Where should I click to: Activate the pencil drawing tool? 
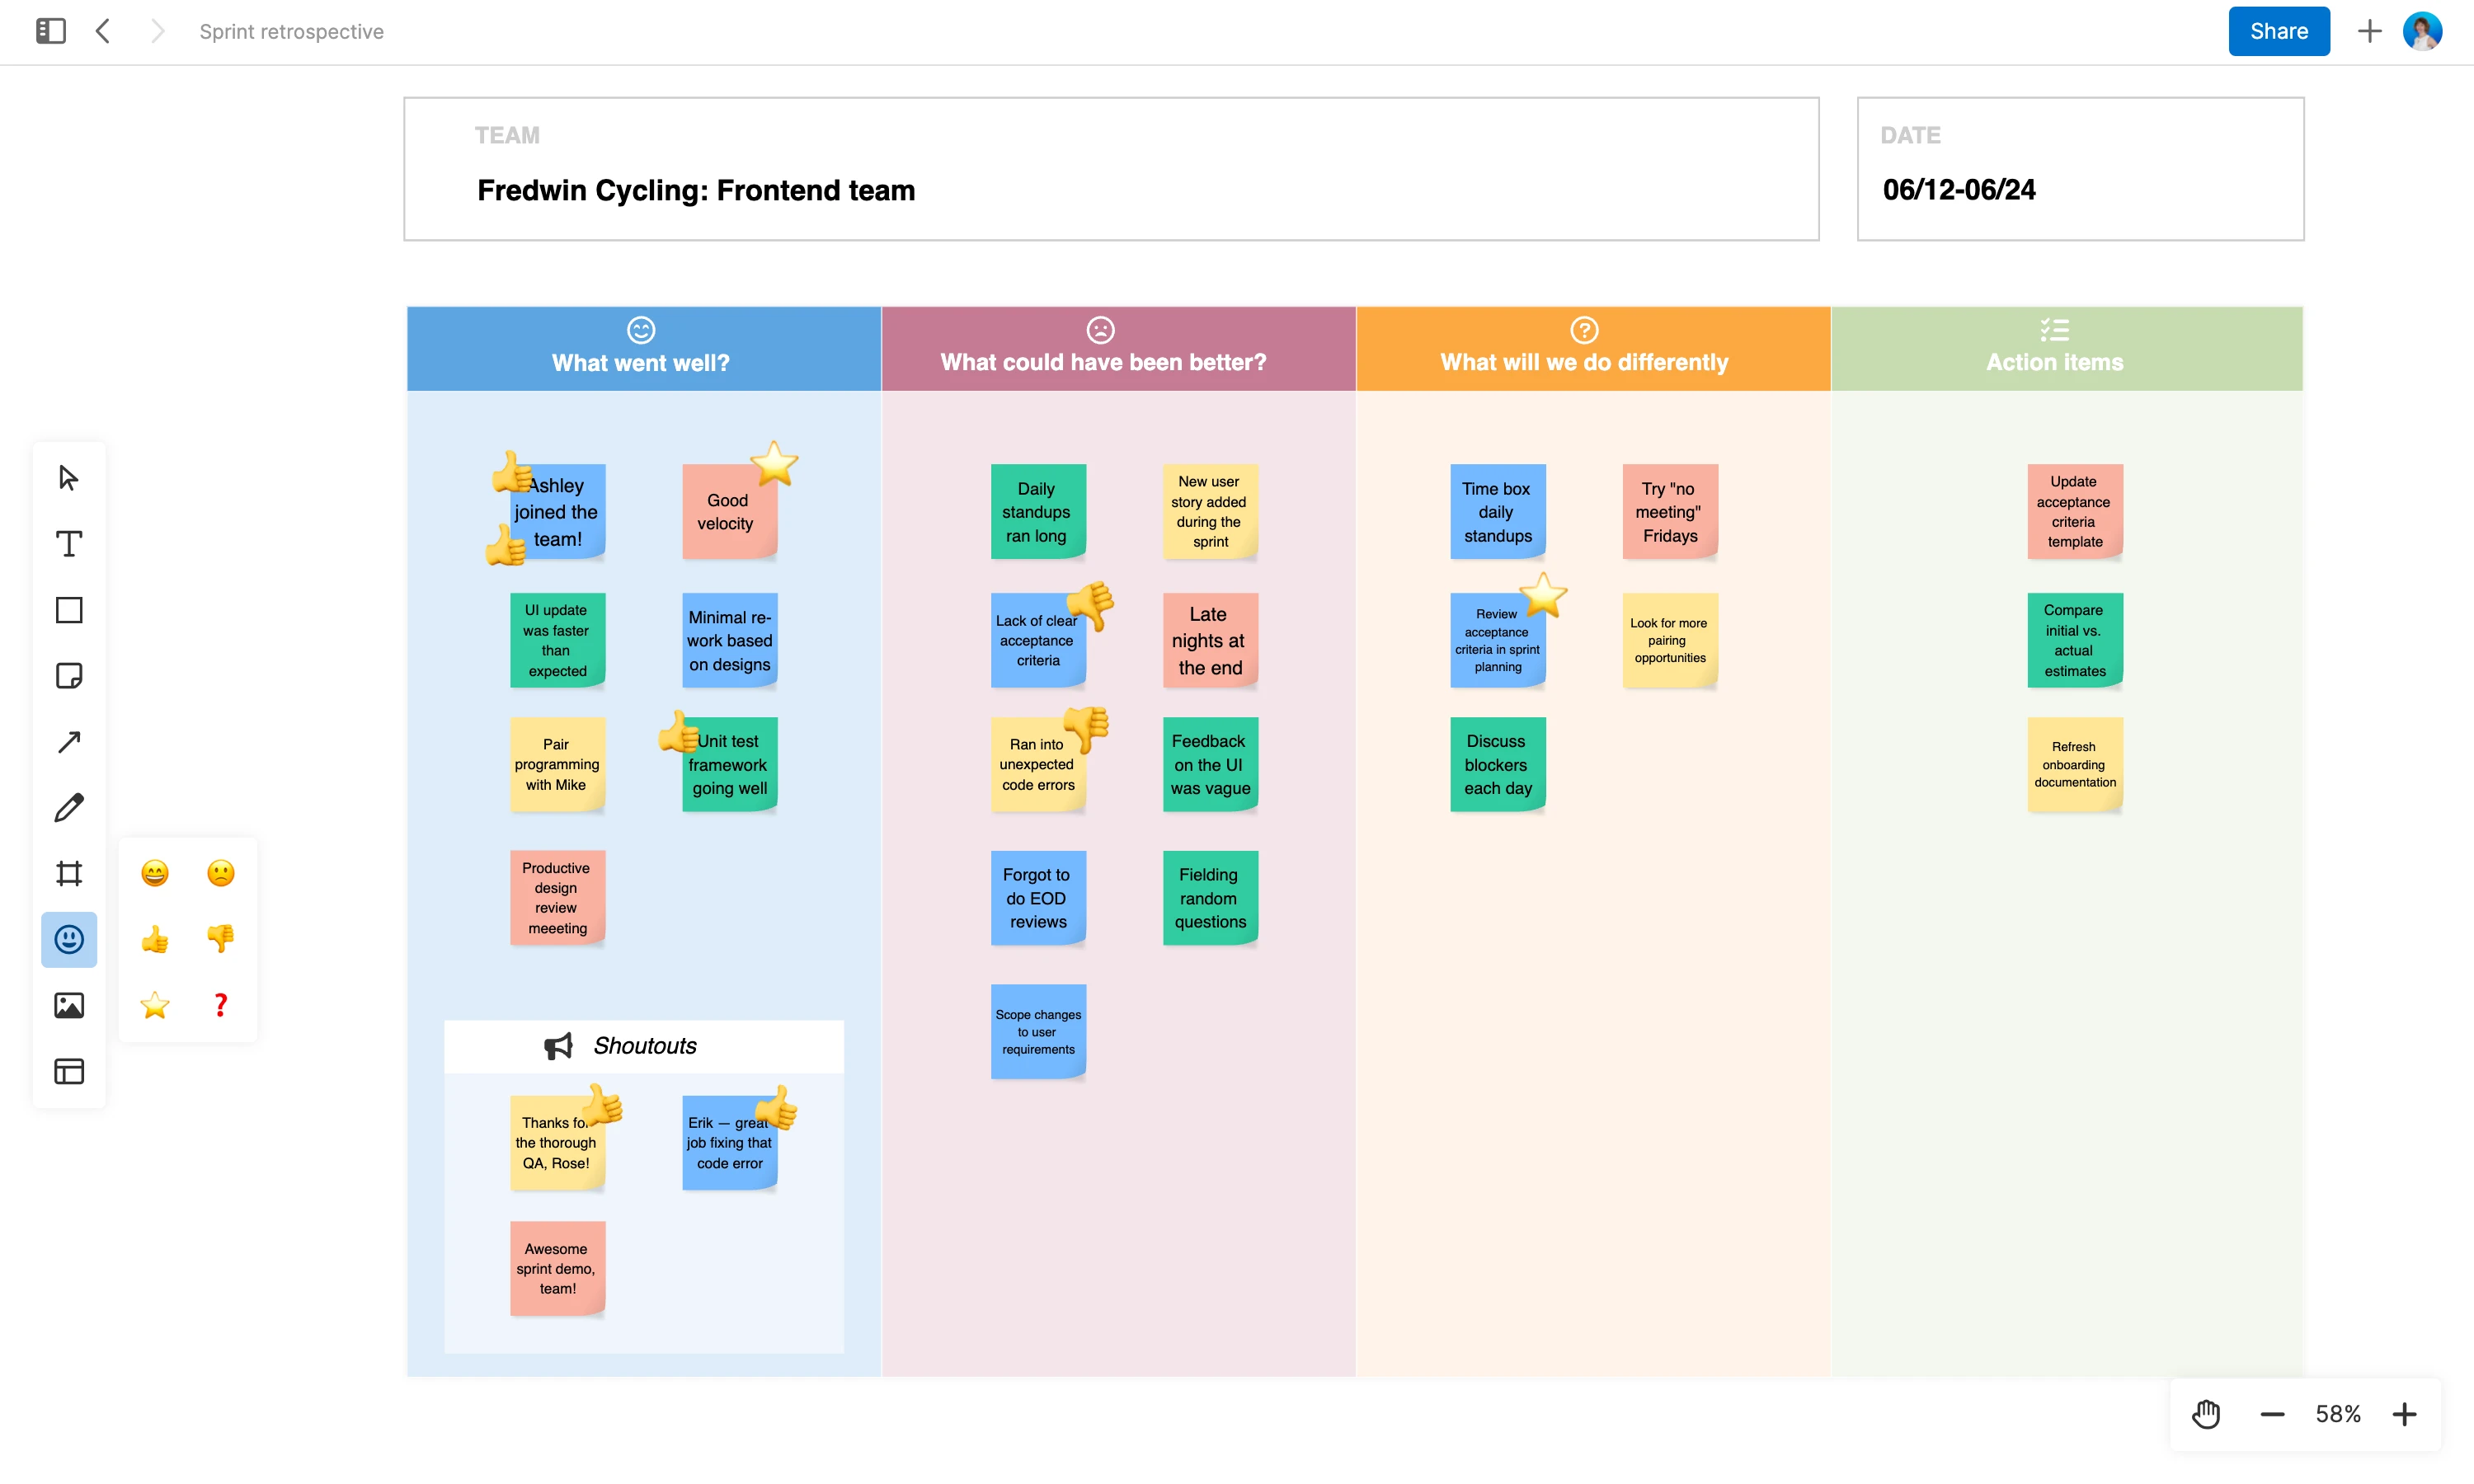point(68,808)
